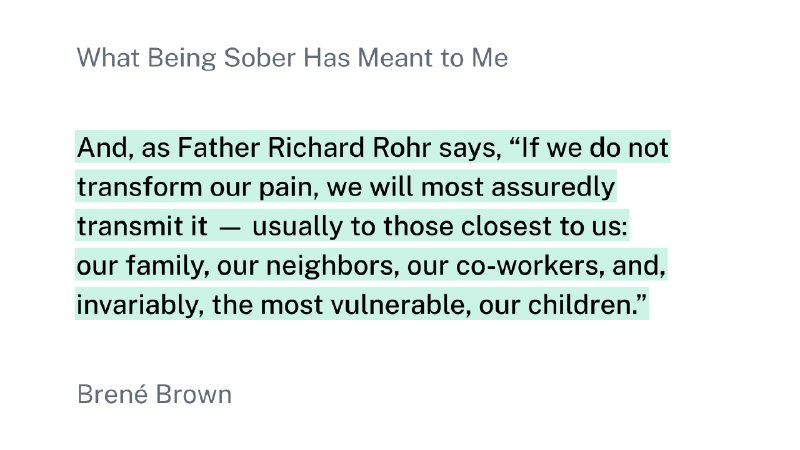Image resolution: width=800 pixels, height=450 pixels.
Task: Click the line beginning "transmit it"
Action: (352, 227)
